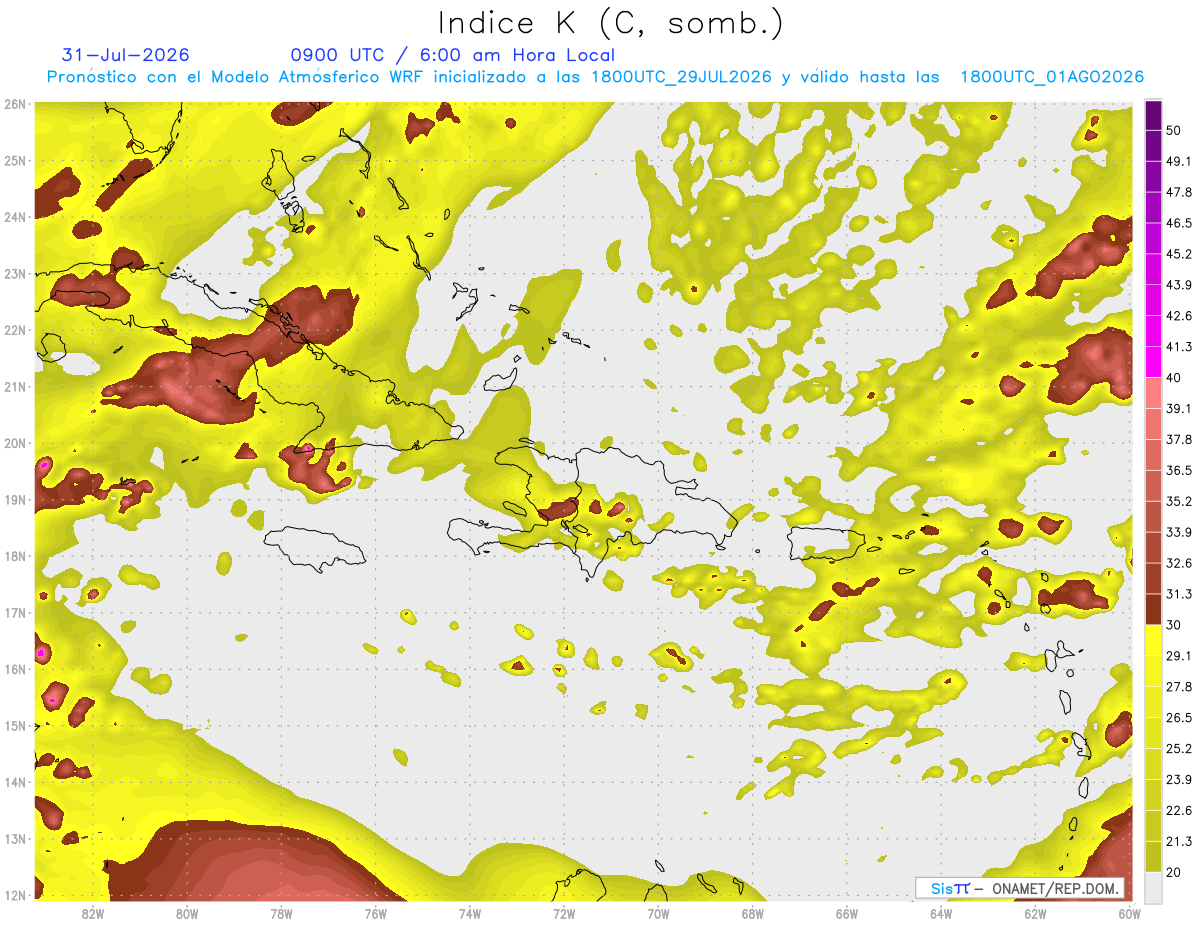The height and width of the screenshot is (927, 1200).
Task: Click the "20N" latitude label
Action: tap(15, 443)
